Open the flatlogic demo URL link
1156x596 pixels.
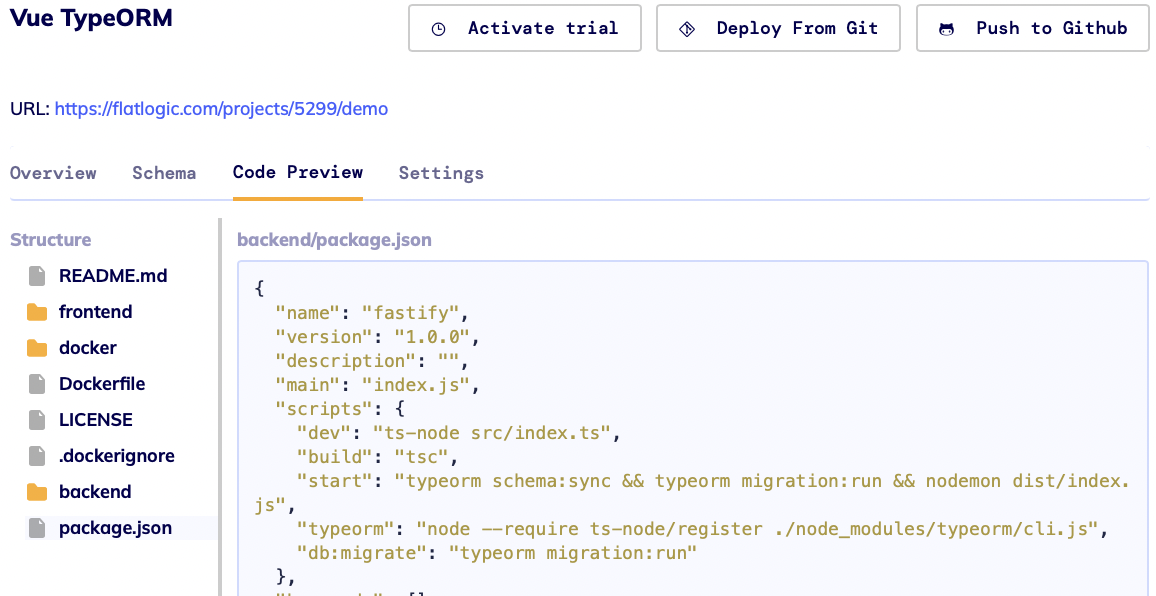tap(221, 109)
